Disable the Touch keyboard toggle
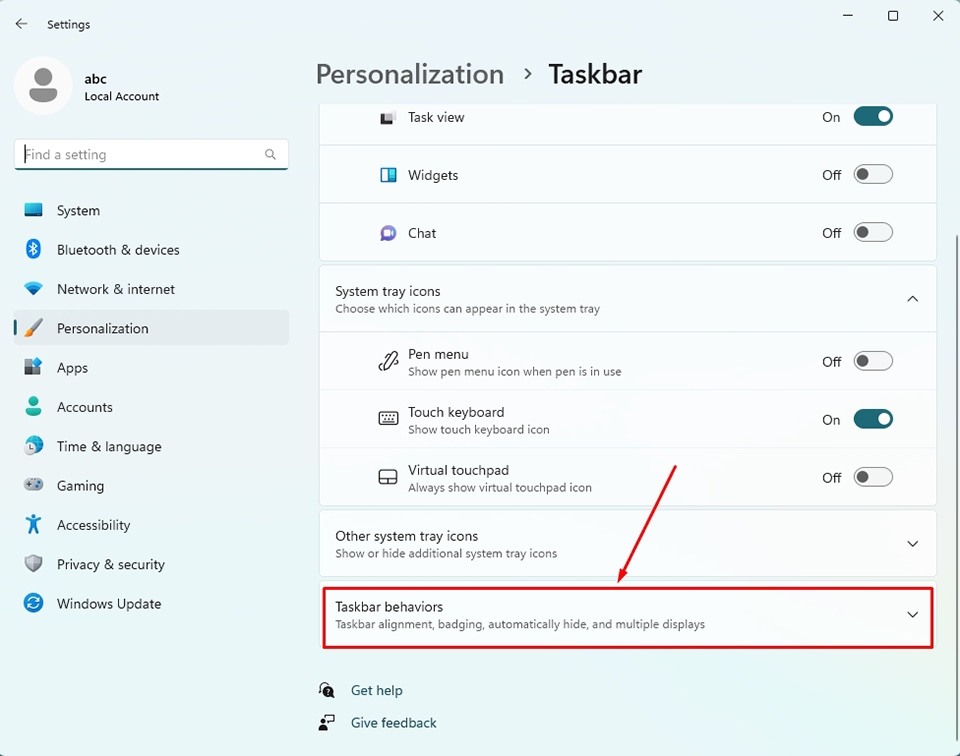This screenshot has width=960, height=756. (x=873, y=419)
